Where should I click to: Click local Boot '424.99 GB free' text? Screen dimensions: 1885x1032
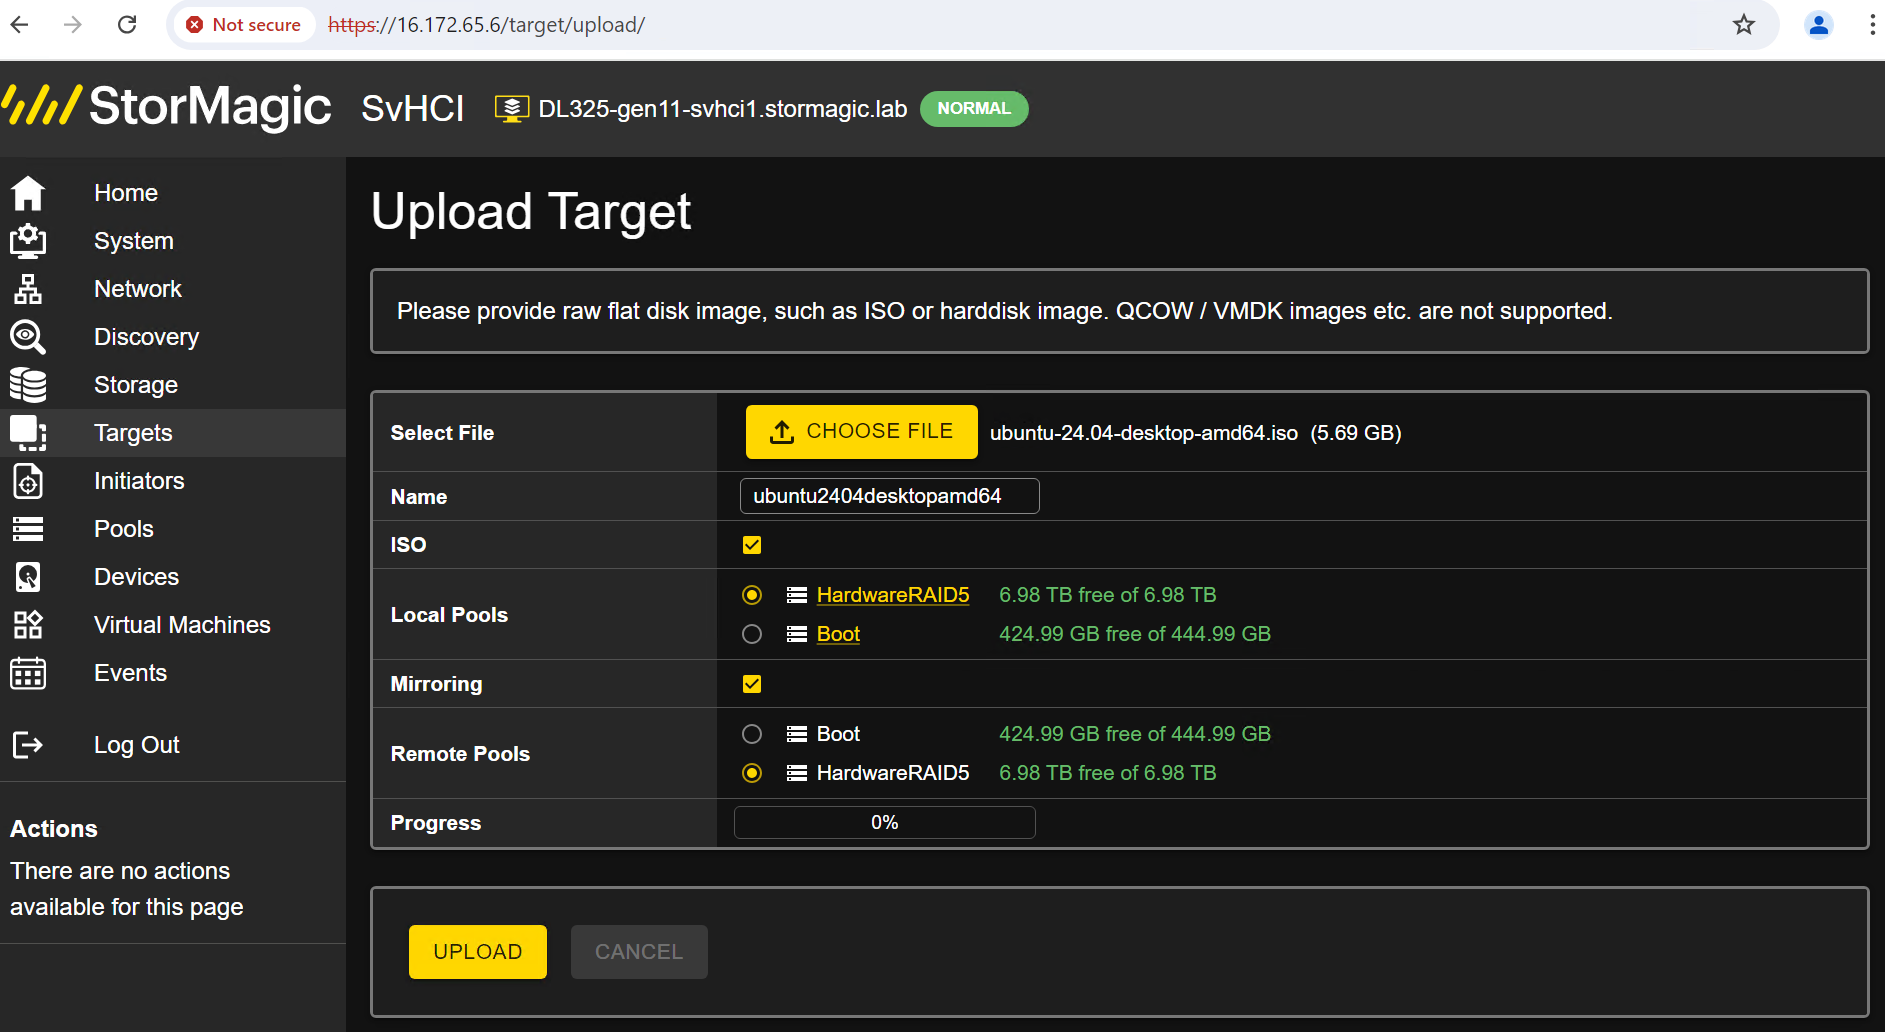(1135, 634)
